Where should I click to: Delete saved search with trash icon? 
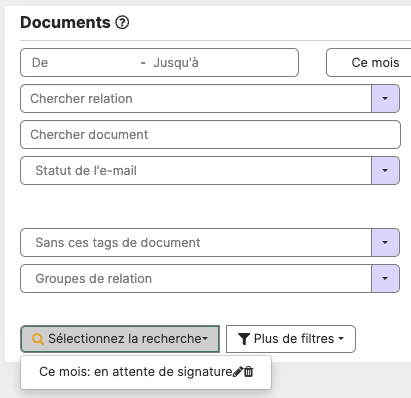249,372
